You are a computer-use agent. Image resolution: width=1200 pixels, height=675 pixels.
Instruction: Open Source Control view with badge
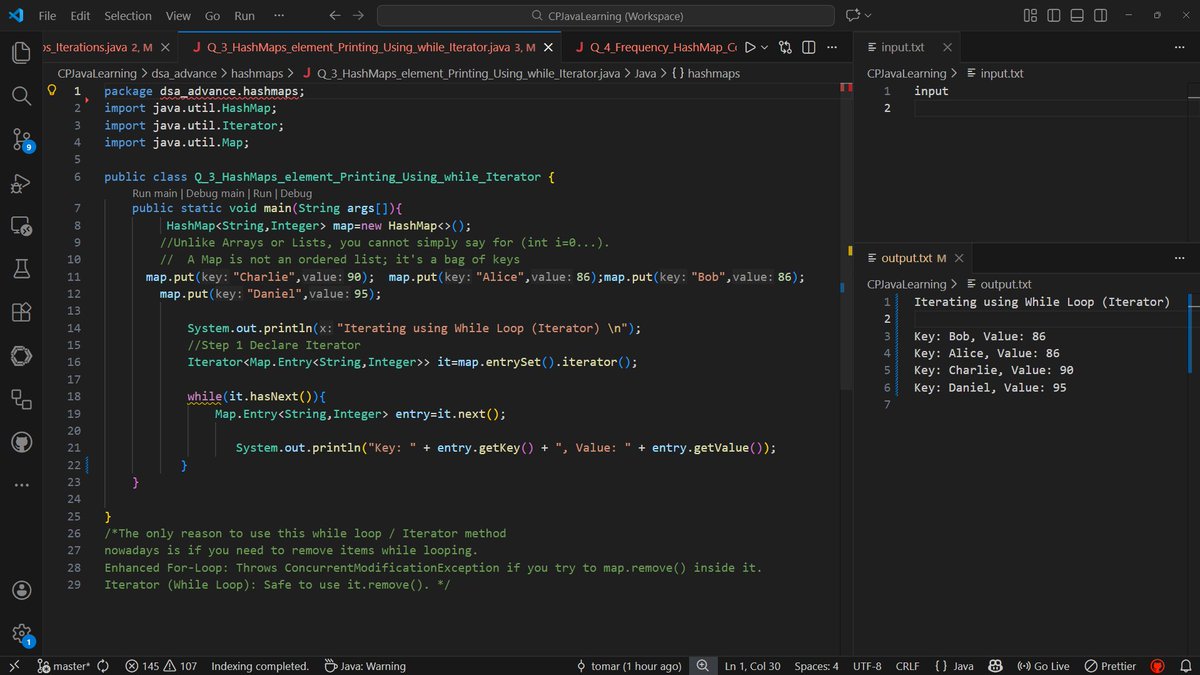pyautogui.click(x=21, y=140)
